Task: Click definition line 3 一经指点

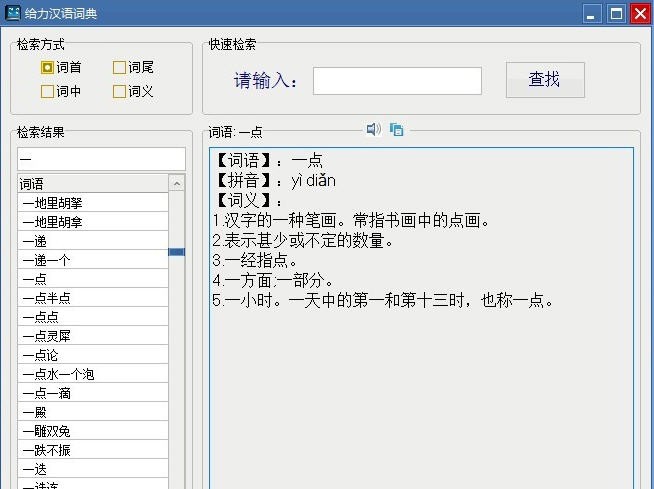Action: tap(254, 260)
